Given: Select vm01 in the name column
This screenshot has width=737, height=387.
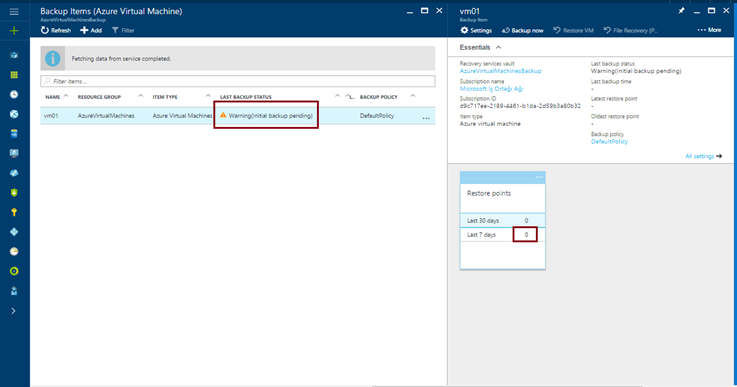Looking at the screenshot, I should tap(51, 116).
